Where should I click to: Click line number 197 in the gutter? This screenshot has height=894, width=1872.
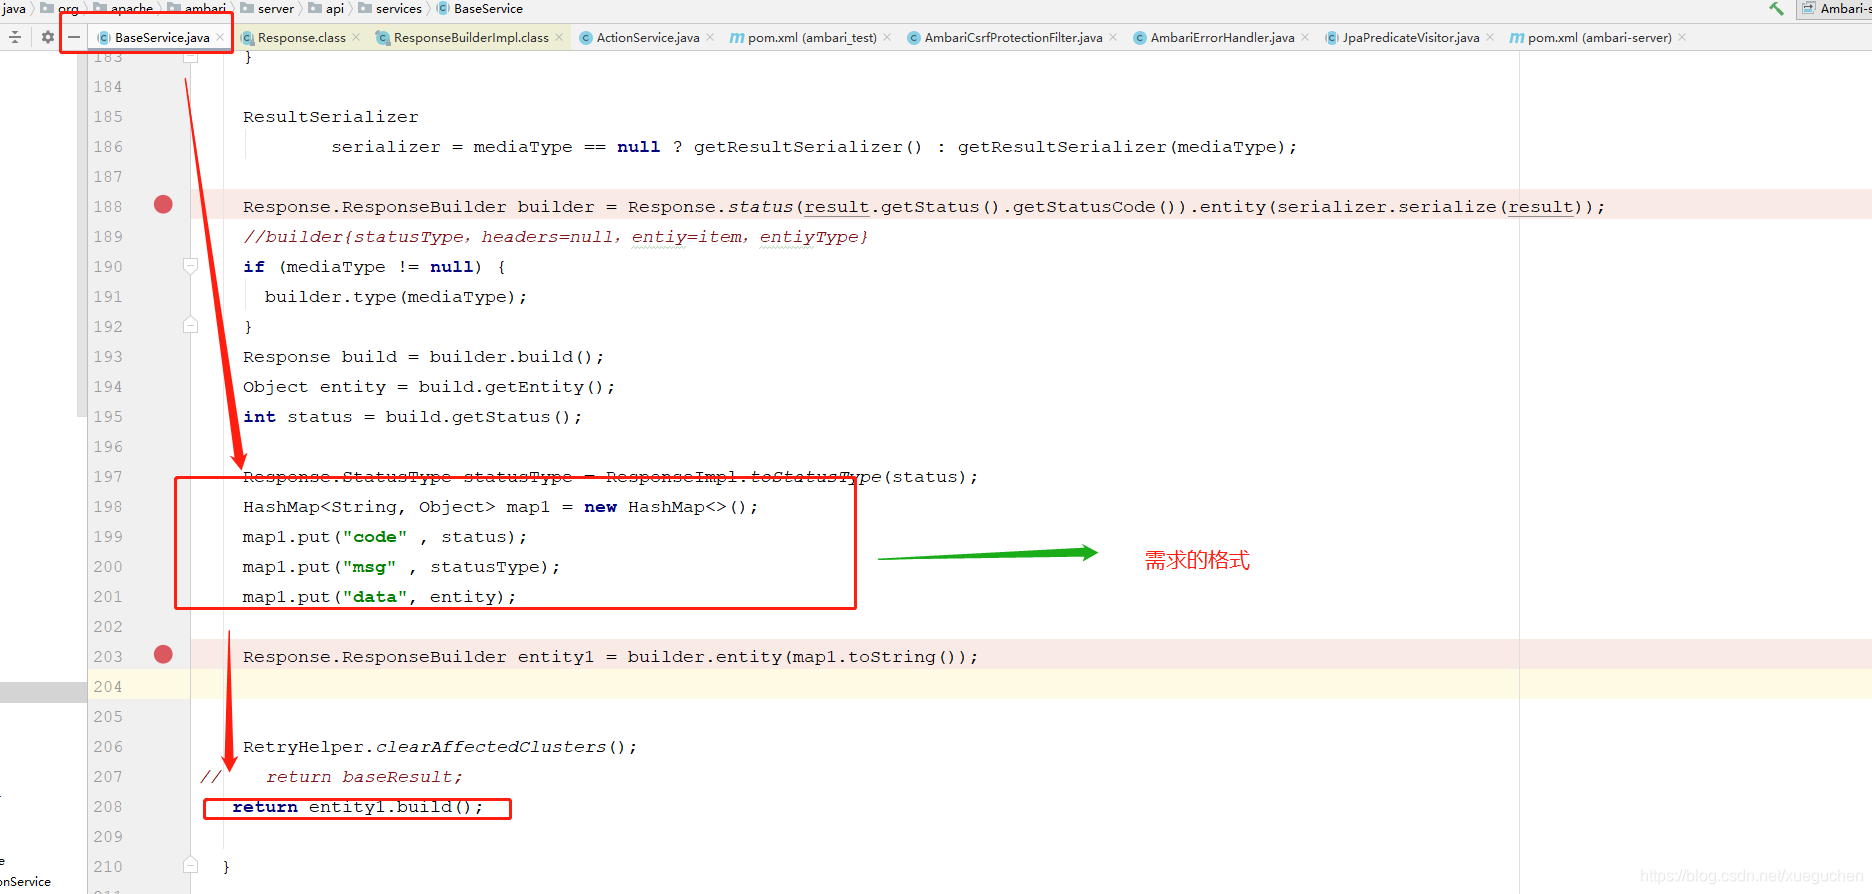(108, 476)
